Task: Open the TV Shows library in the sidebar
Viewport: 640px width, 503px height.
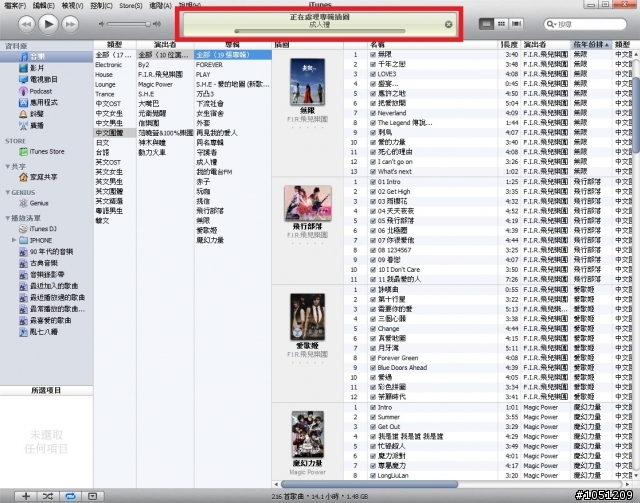Action: coord(38,79)
